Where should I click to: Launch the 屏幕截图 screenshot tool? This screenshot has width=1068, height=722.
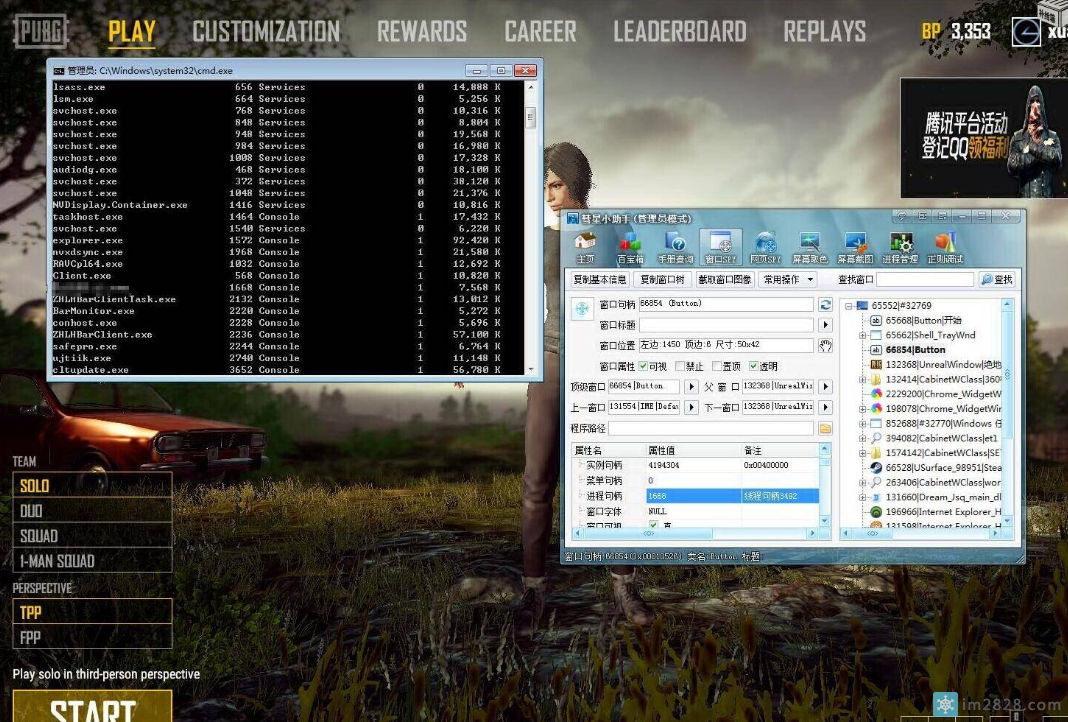click(x=855, y=246)
